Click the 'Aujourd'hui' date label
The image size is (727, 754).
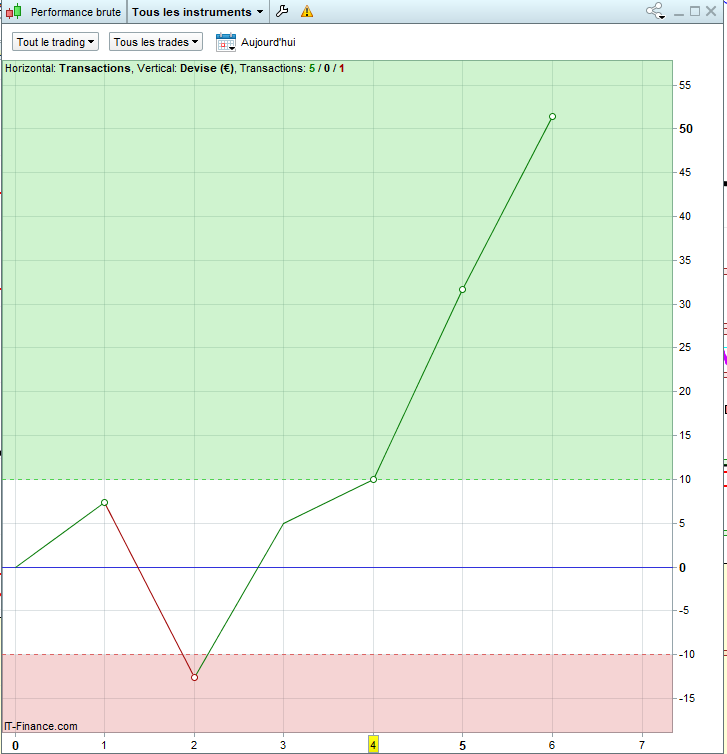coord(268,42)
